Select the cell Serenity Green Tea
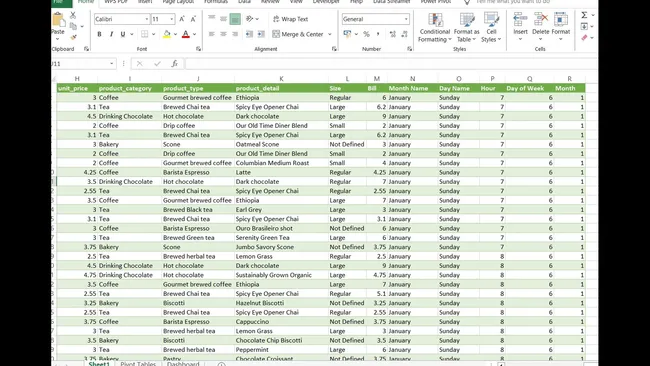Screen dimensions: 650x366 (281, 238)
